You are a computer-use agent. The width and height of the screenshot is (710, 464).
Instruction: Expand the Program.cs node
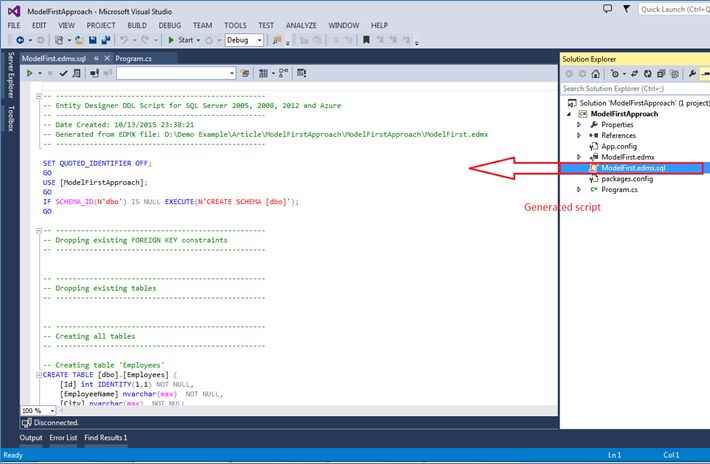579,190
